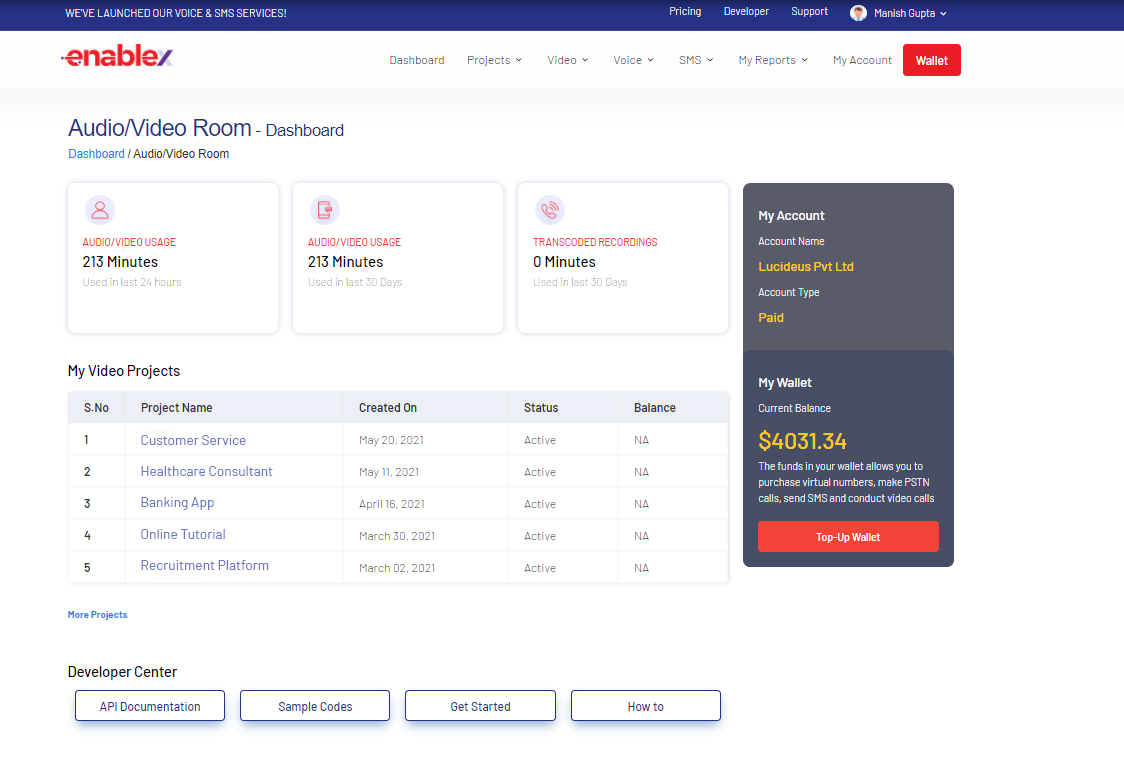Viewport: 1124px width, 777px height.
Task: Open the Pricing link in top bar
Action: (x=685, y=12)
